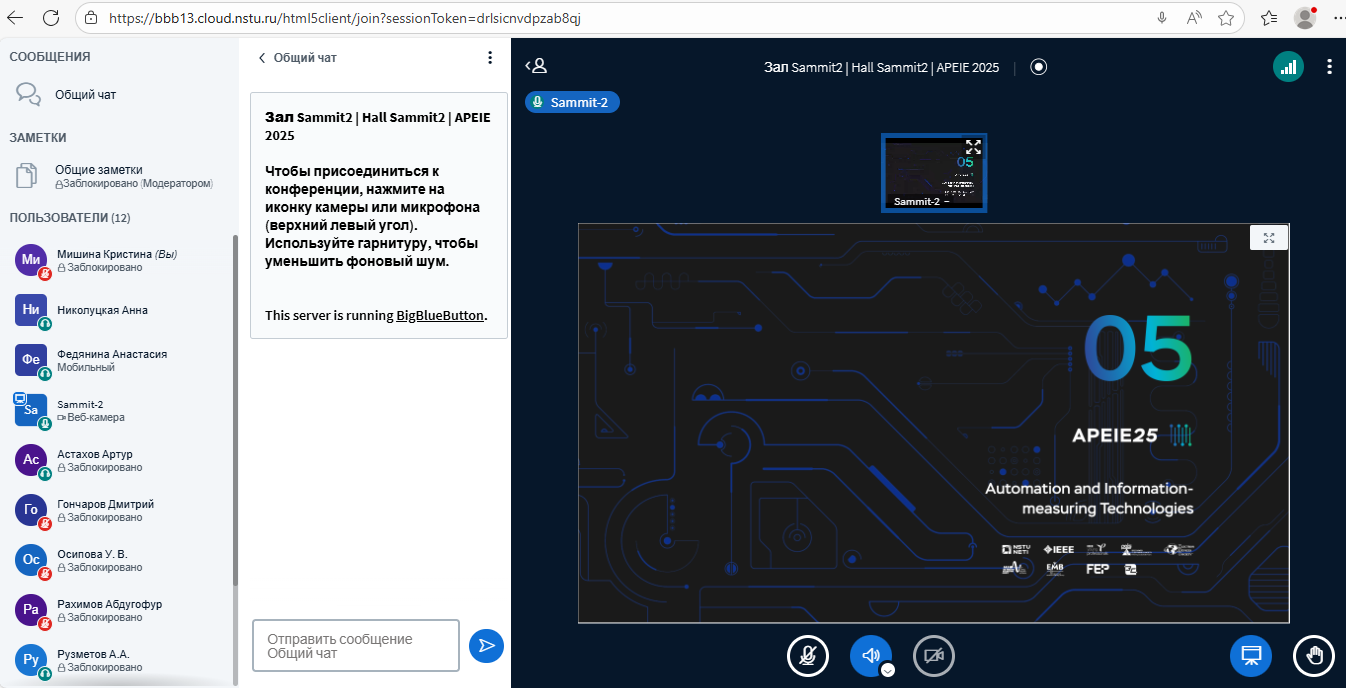Toggle audio speaker button

tap(870, 655)
